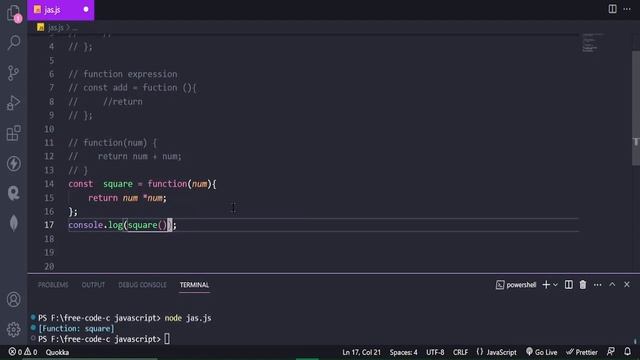Open the Run and Debug view
Image resolution: width=640 pixels, height=360 pixels.
(13, 103)
